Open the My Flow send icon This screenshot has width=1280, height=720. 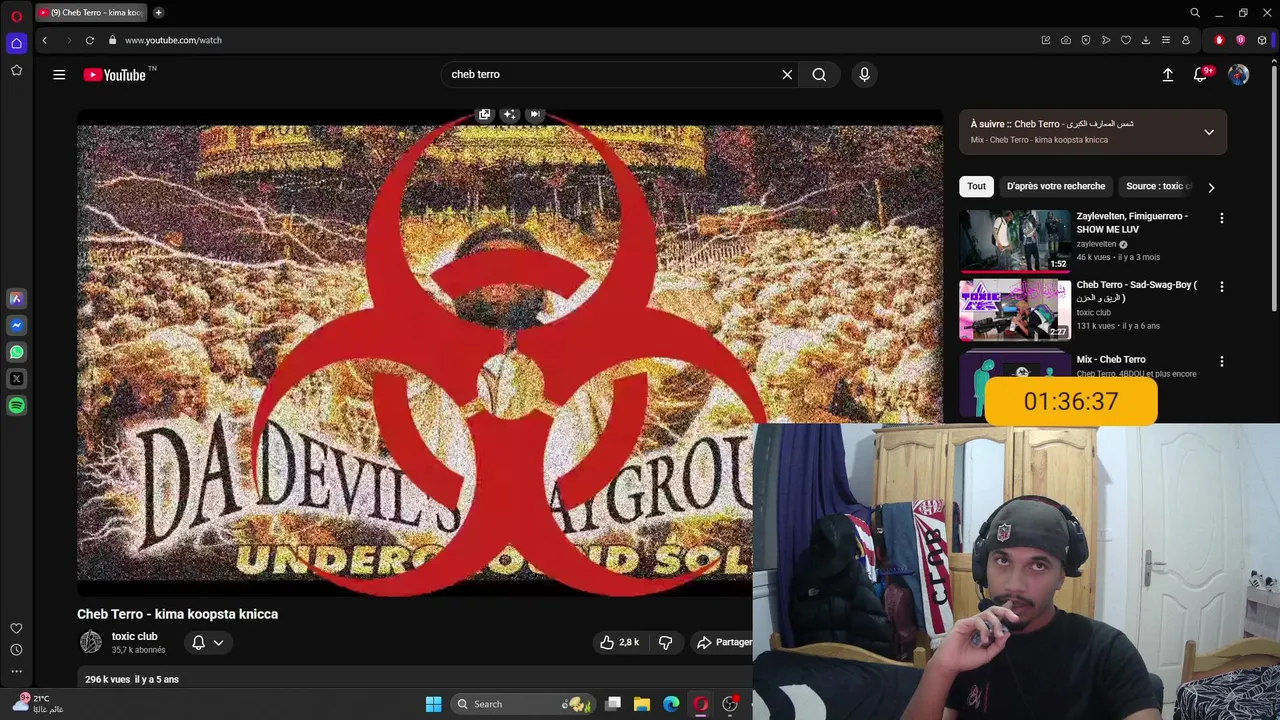[1106, 40]
